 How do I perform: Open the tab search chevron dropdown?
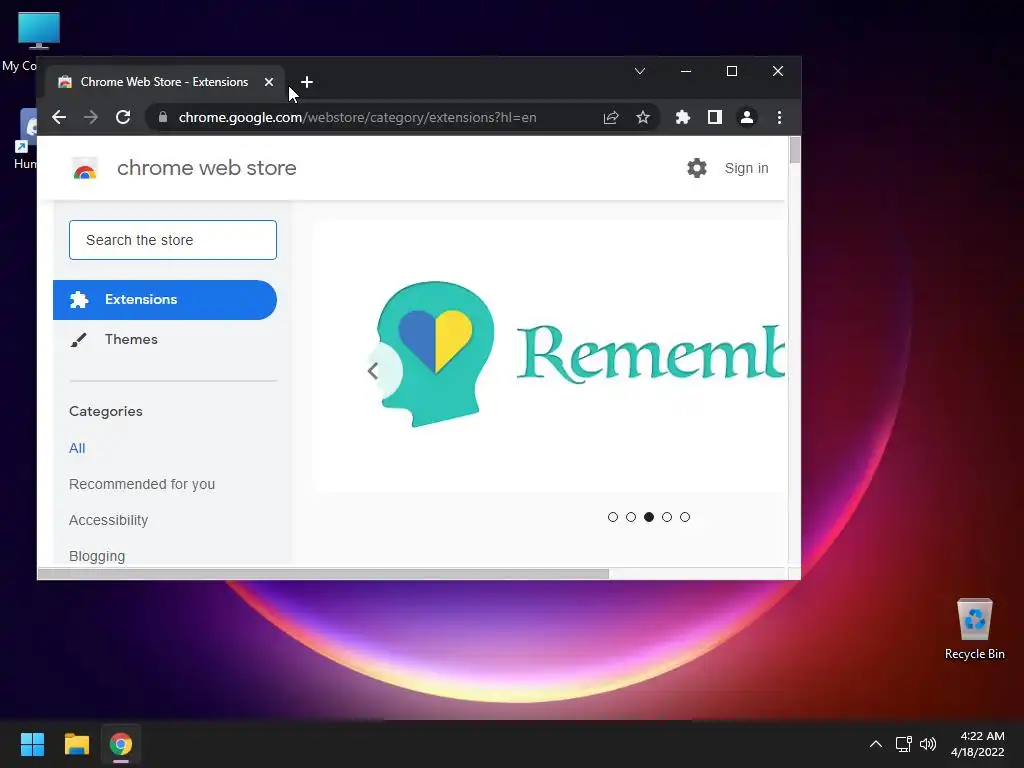[x=640, y=71]
